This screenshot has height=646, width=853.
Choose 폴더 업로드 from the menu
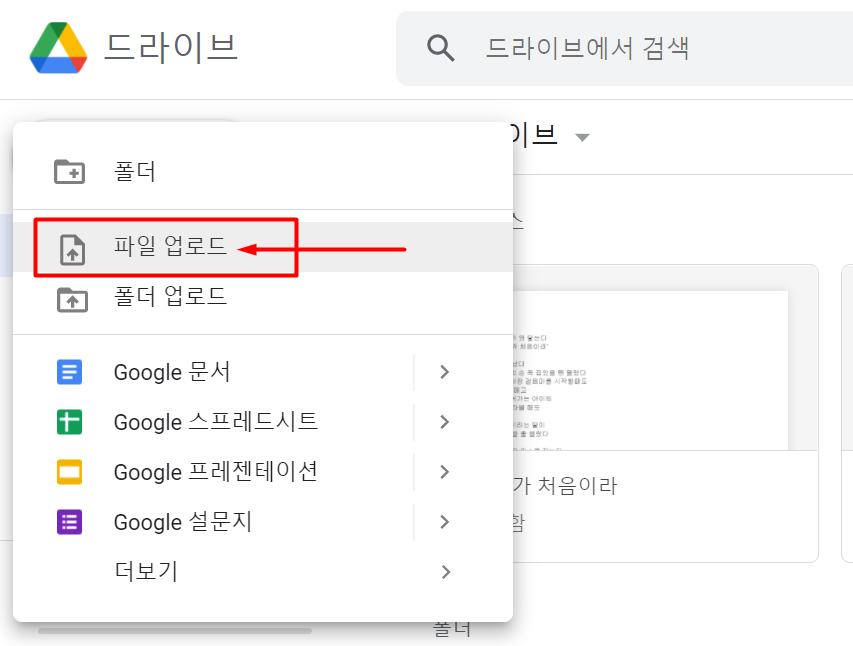(x=263, y=297)
